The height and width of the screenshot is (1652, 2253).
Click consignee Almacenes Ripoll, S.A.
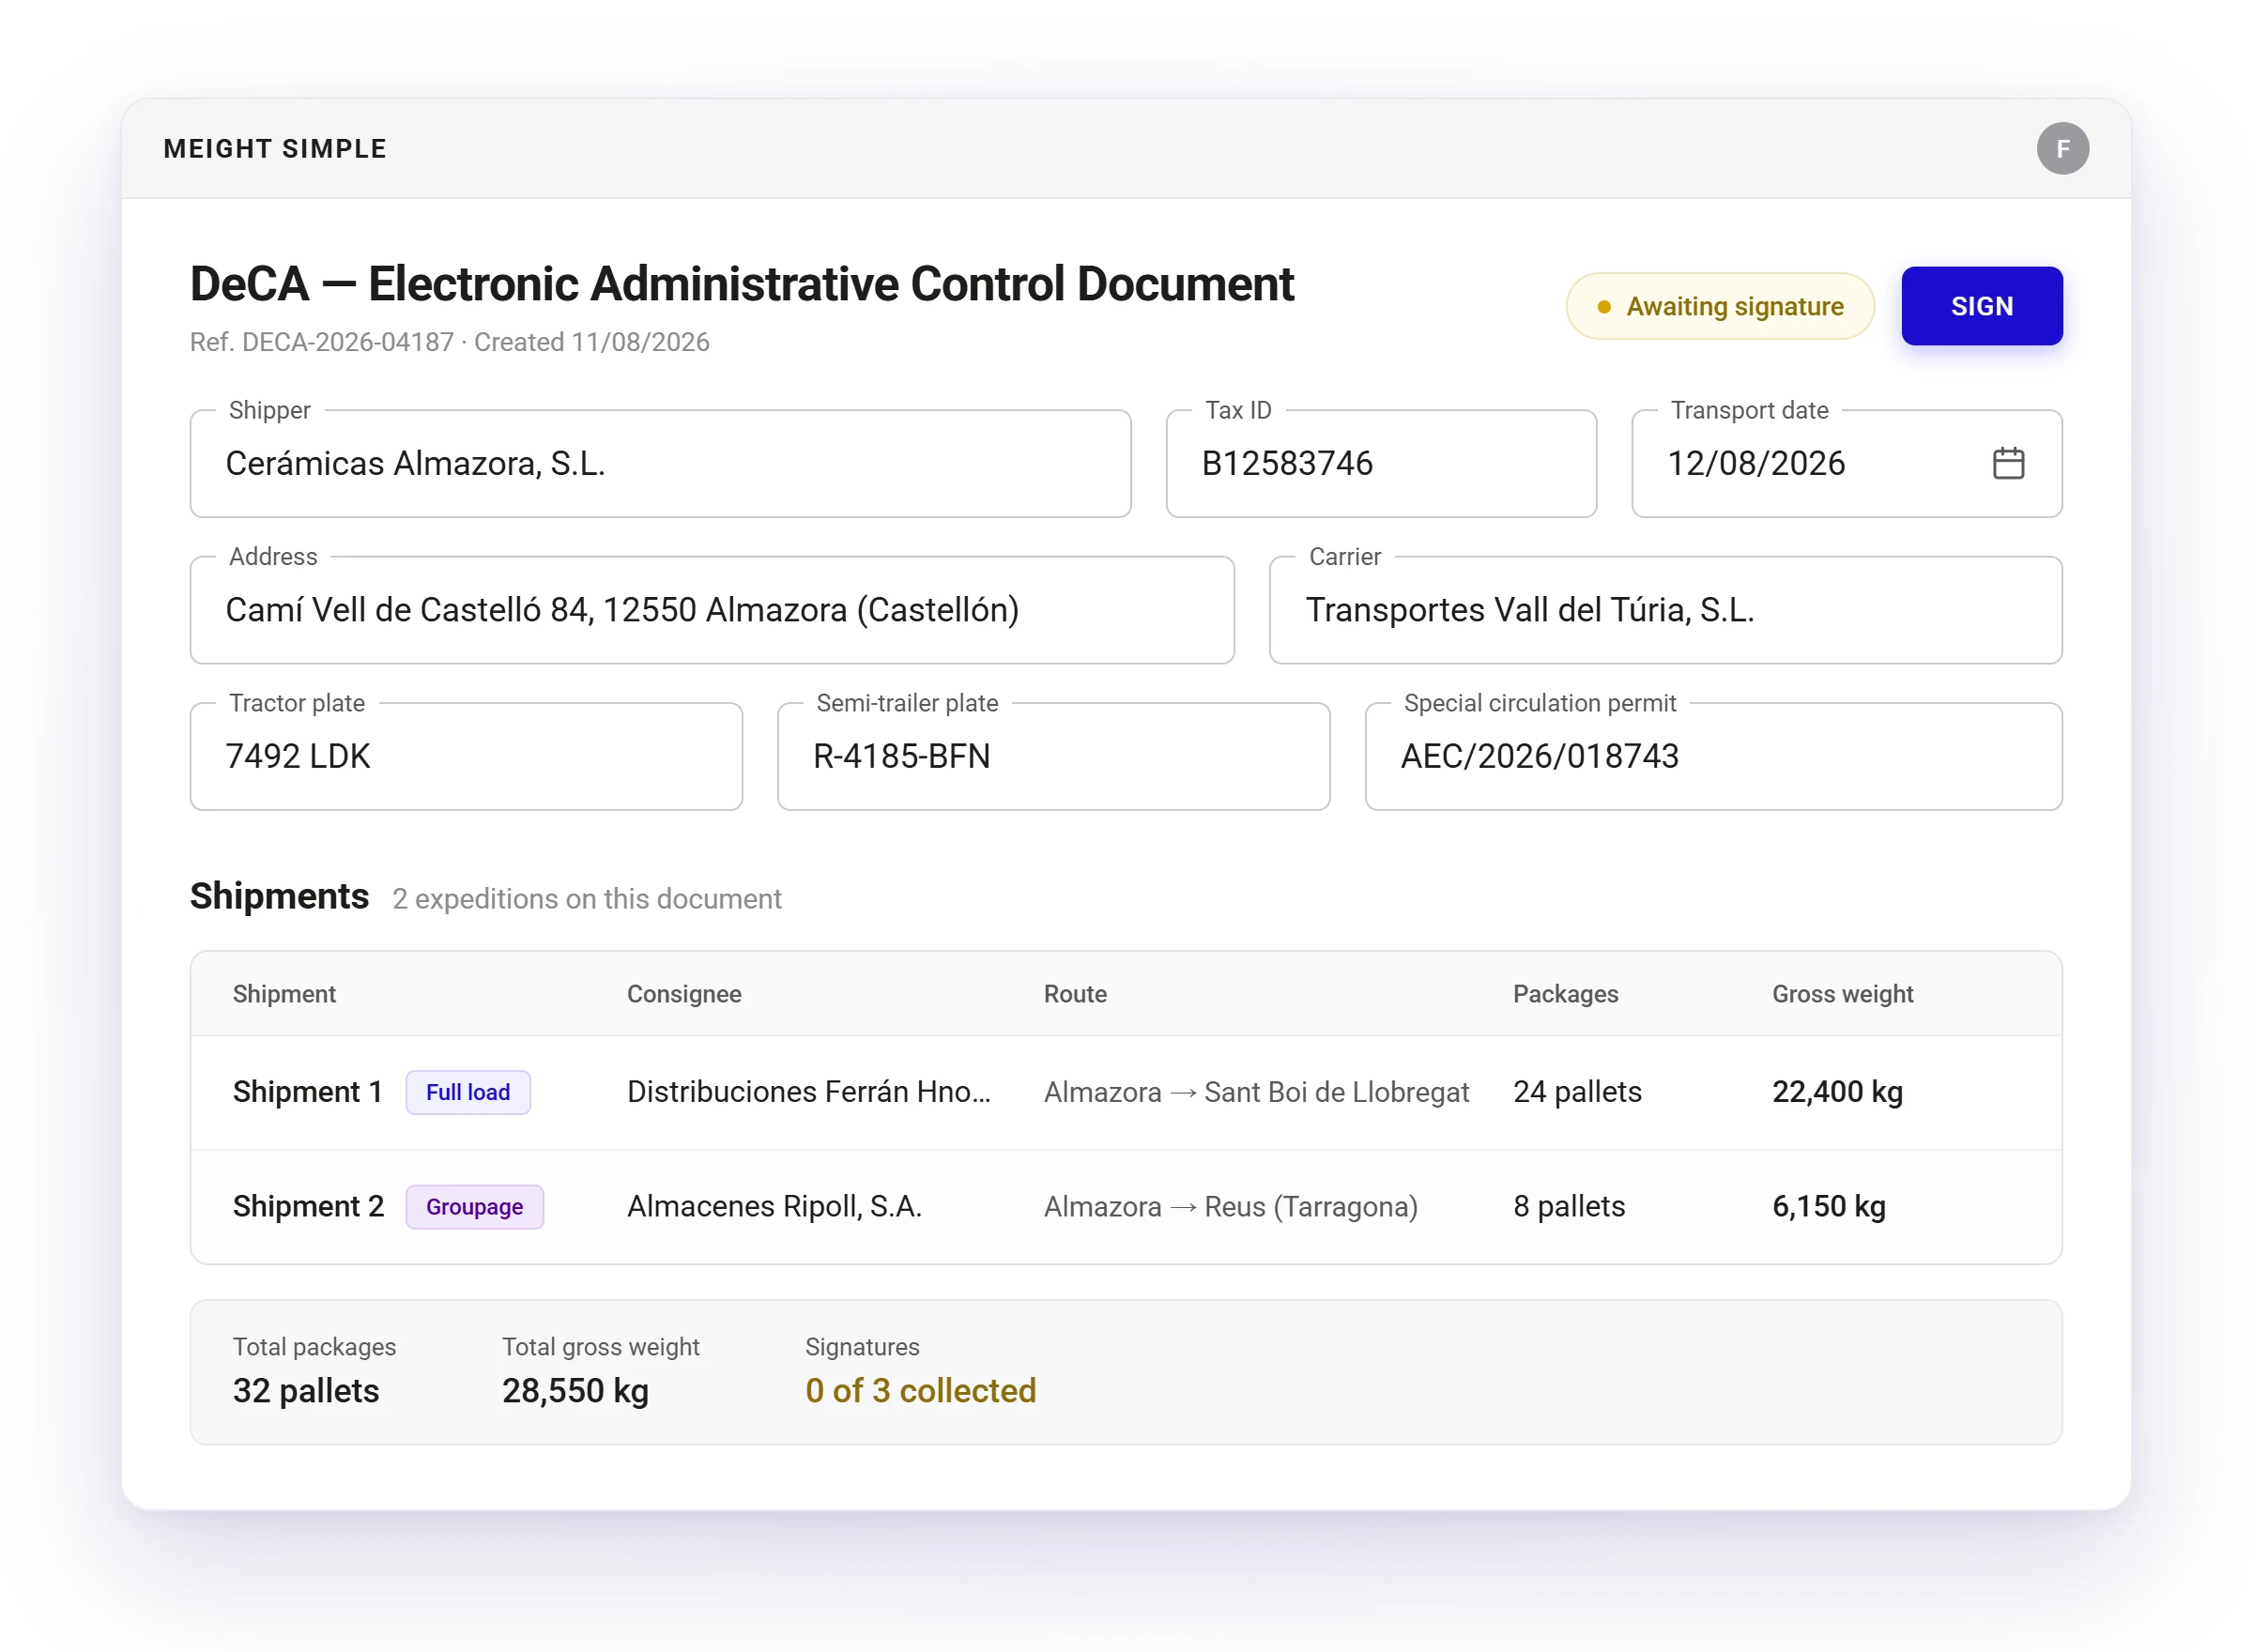pyautogui.click(x=774, y=1207)
